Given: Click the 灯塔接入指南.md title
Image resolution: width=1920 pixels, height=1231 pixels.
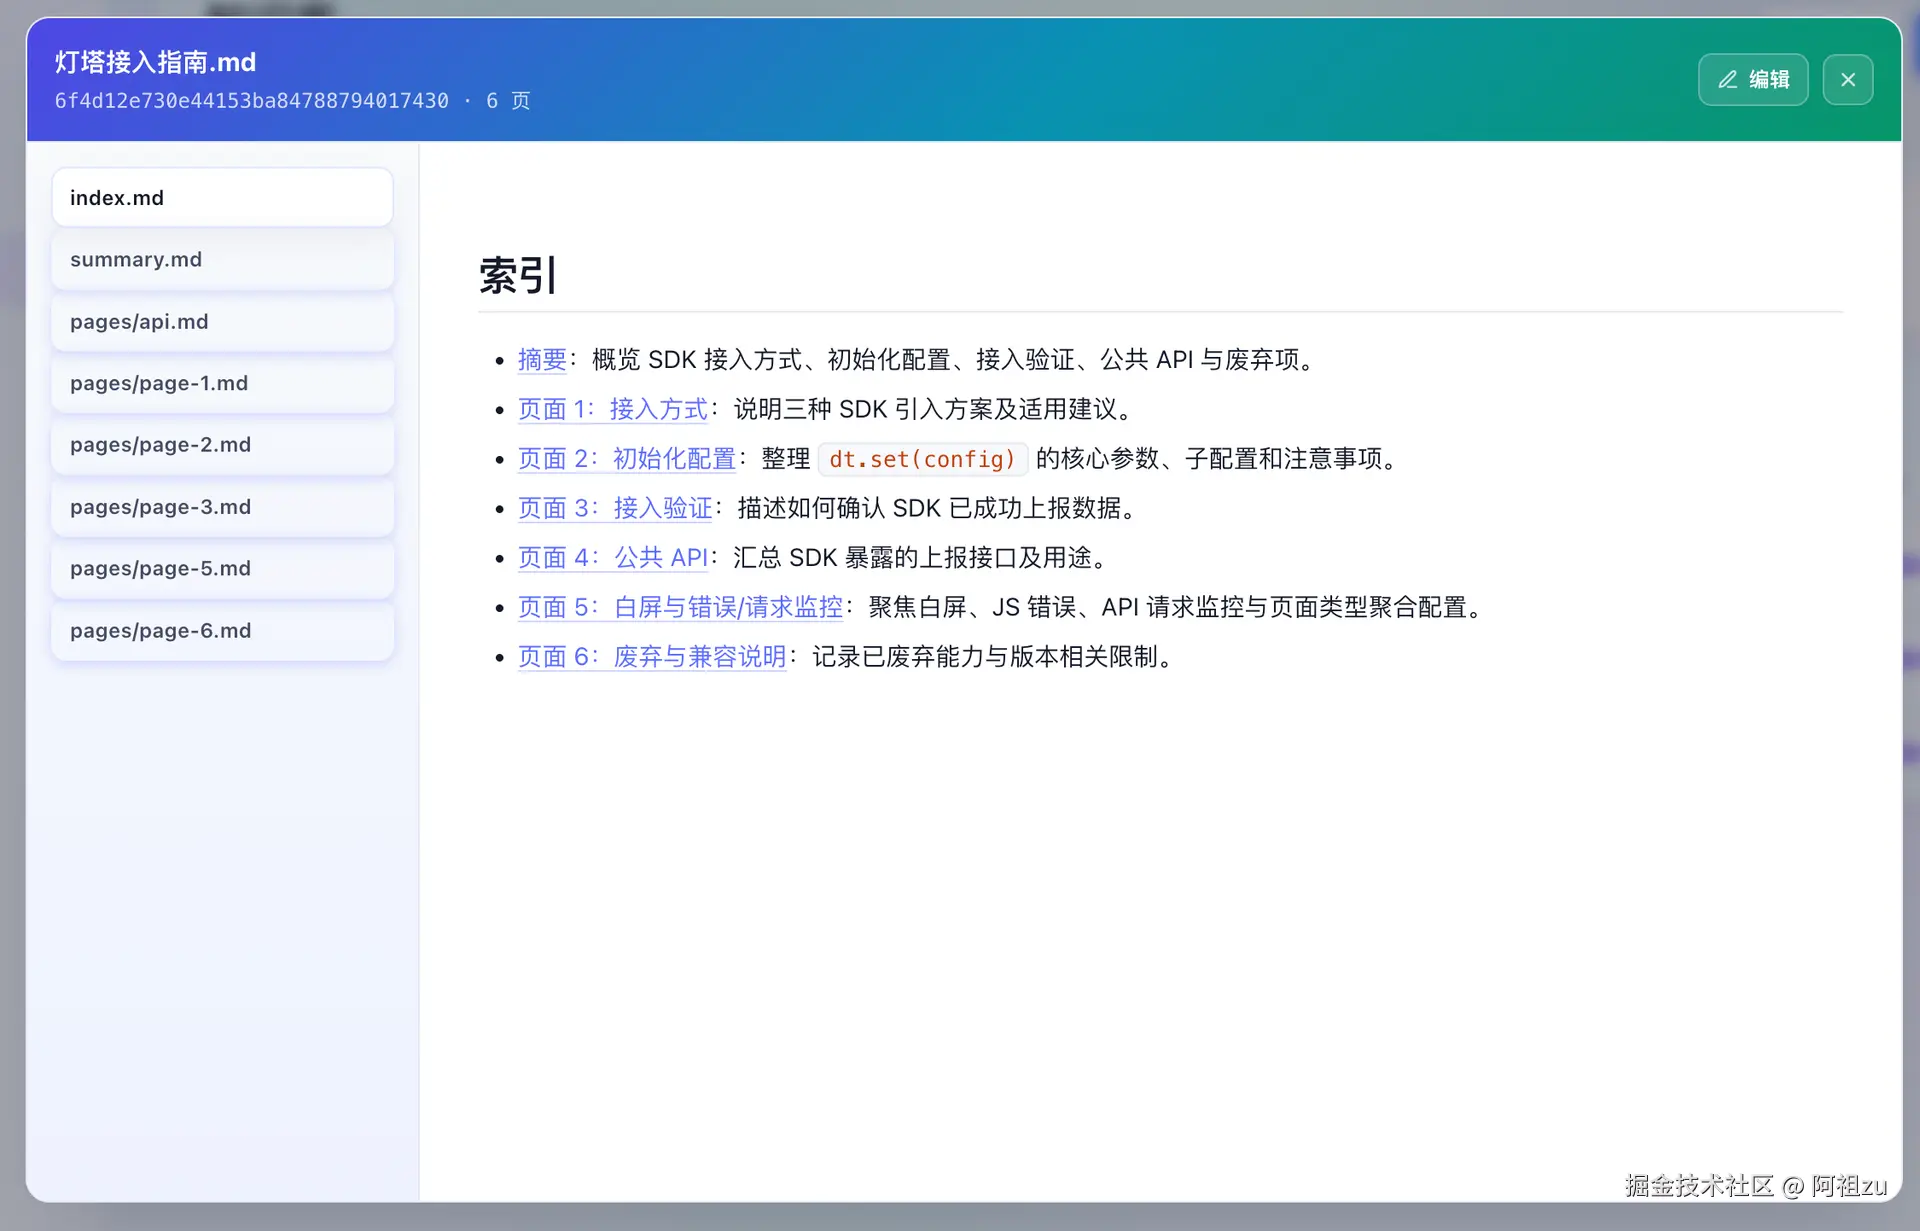Looking at the screenshot, I should pyautogui.click(x=155, y=62).
